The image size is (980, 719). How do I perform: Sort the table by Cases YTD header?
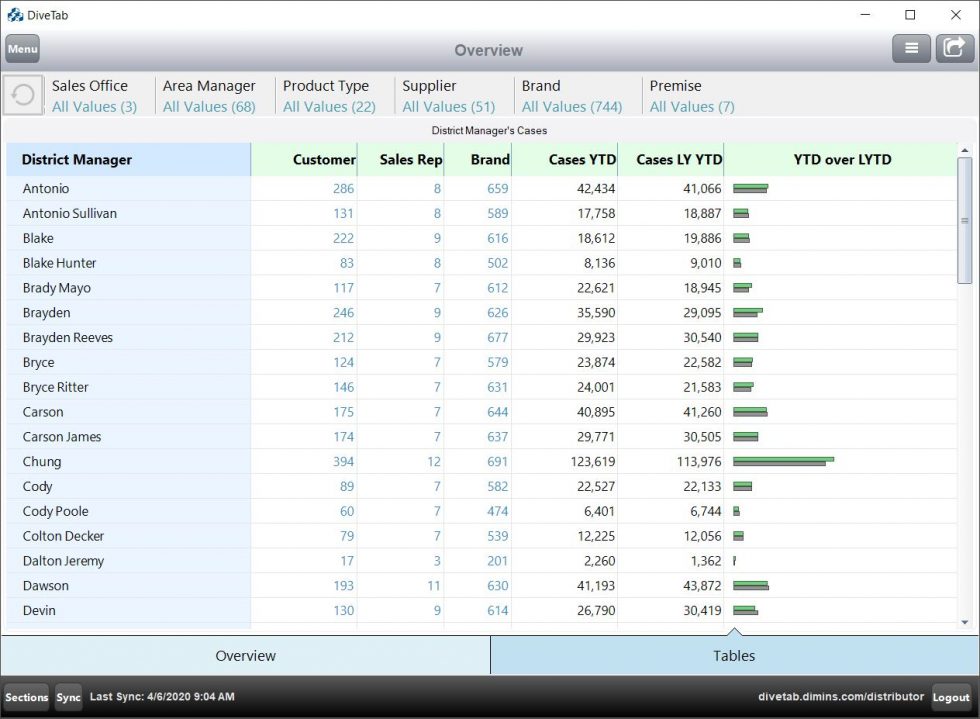(581, 159)
